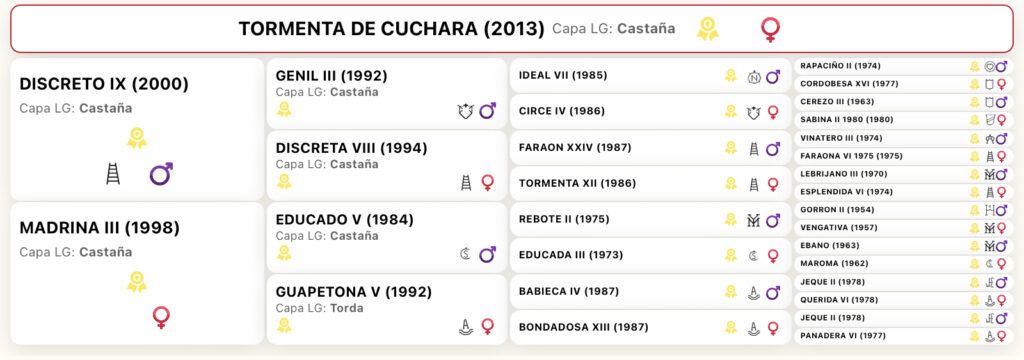Click the ladder brand icon for Discreta VIII
Screen dimensions: 1024x360
click(x=466, y=182)
